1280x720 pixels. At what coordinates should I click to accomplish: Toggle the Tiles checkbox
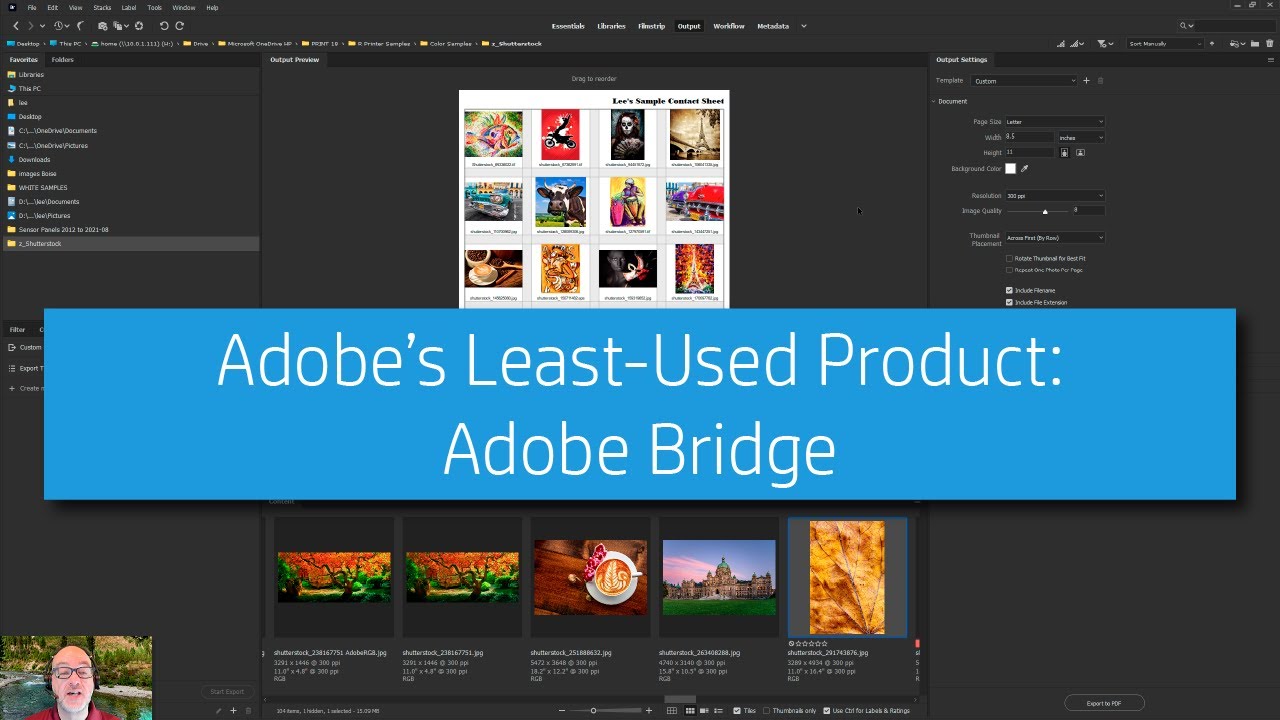[737, 710]
